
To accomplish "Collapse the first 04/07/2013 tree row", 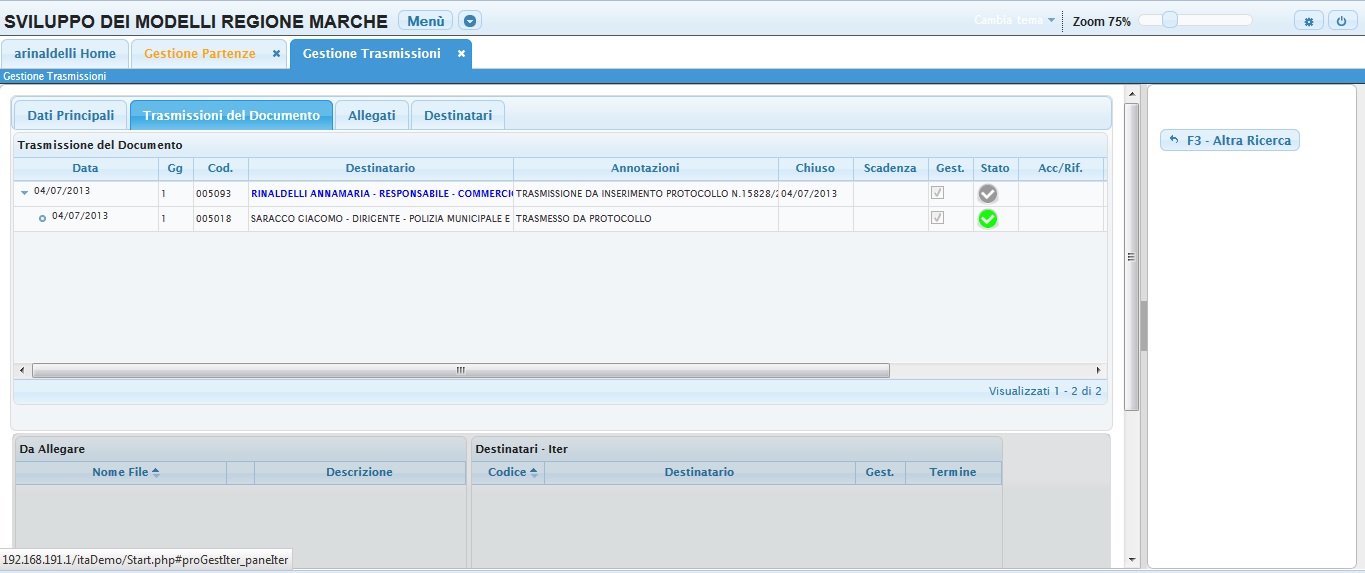I will click(x=25, y=192).
